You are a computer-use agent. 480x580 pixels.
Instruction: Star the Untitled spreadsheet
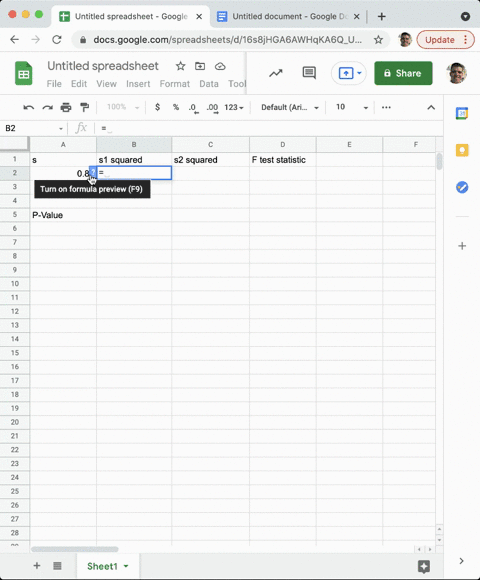(180, 66)
